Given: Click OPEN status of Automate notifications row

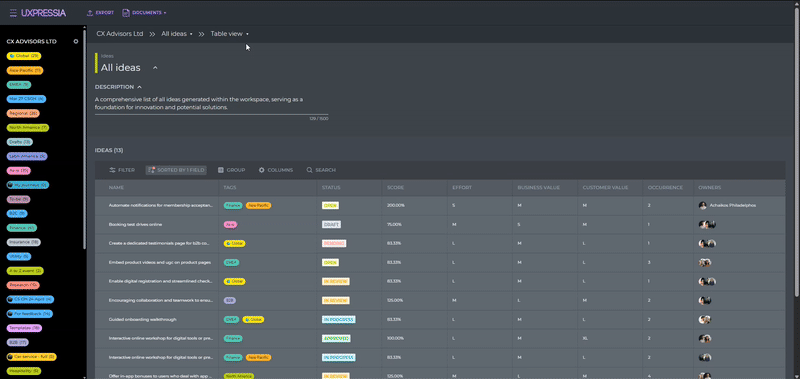Looking at the screenshot, I should [330, 205].
